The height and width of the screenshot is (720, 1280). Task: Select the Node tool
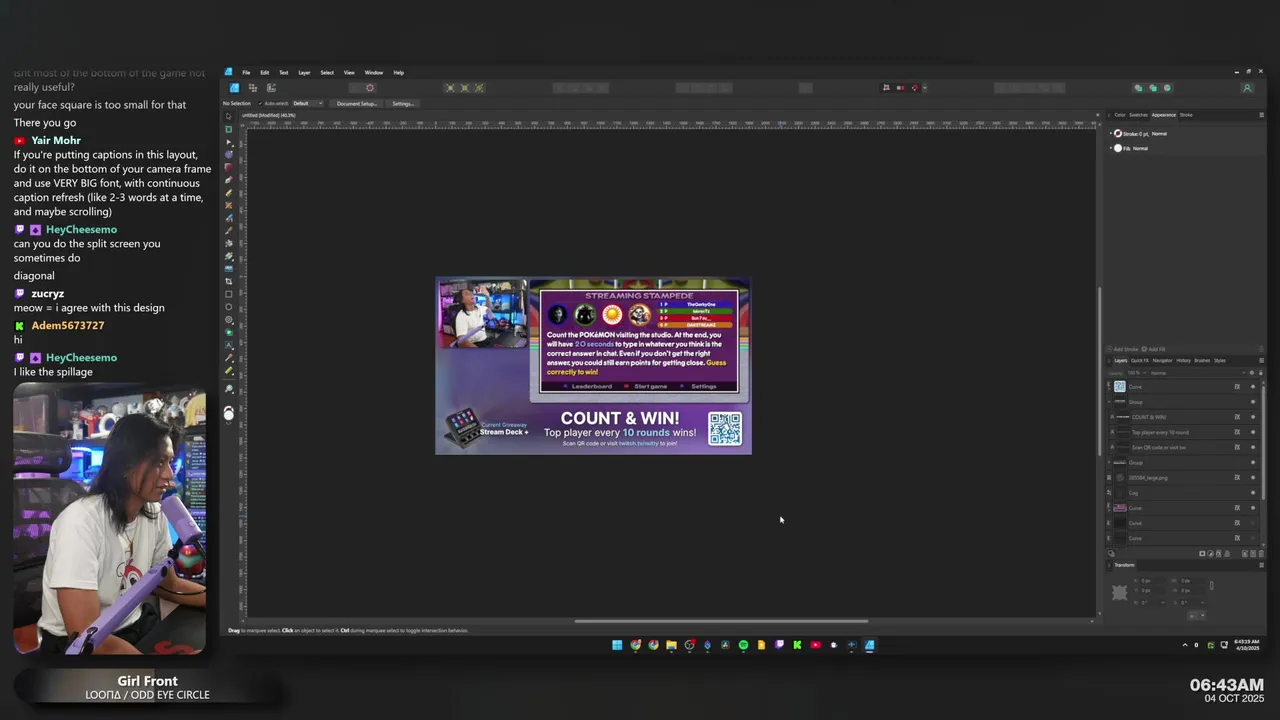(x=229, y=142)
